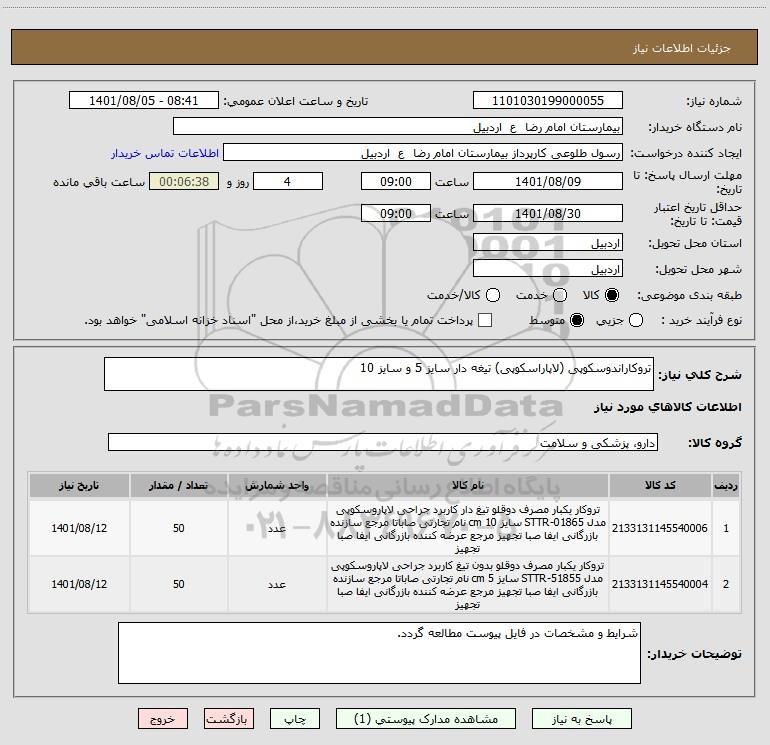Click the پاسخ به نیاز button

click(582, 719)
